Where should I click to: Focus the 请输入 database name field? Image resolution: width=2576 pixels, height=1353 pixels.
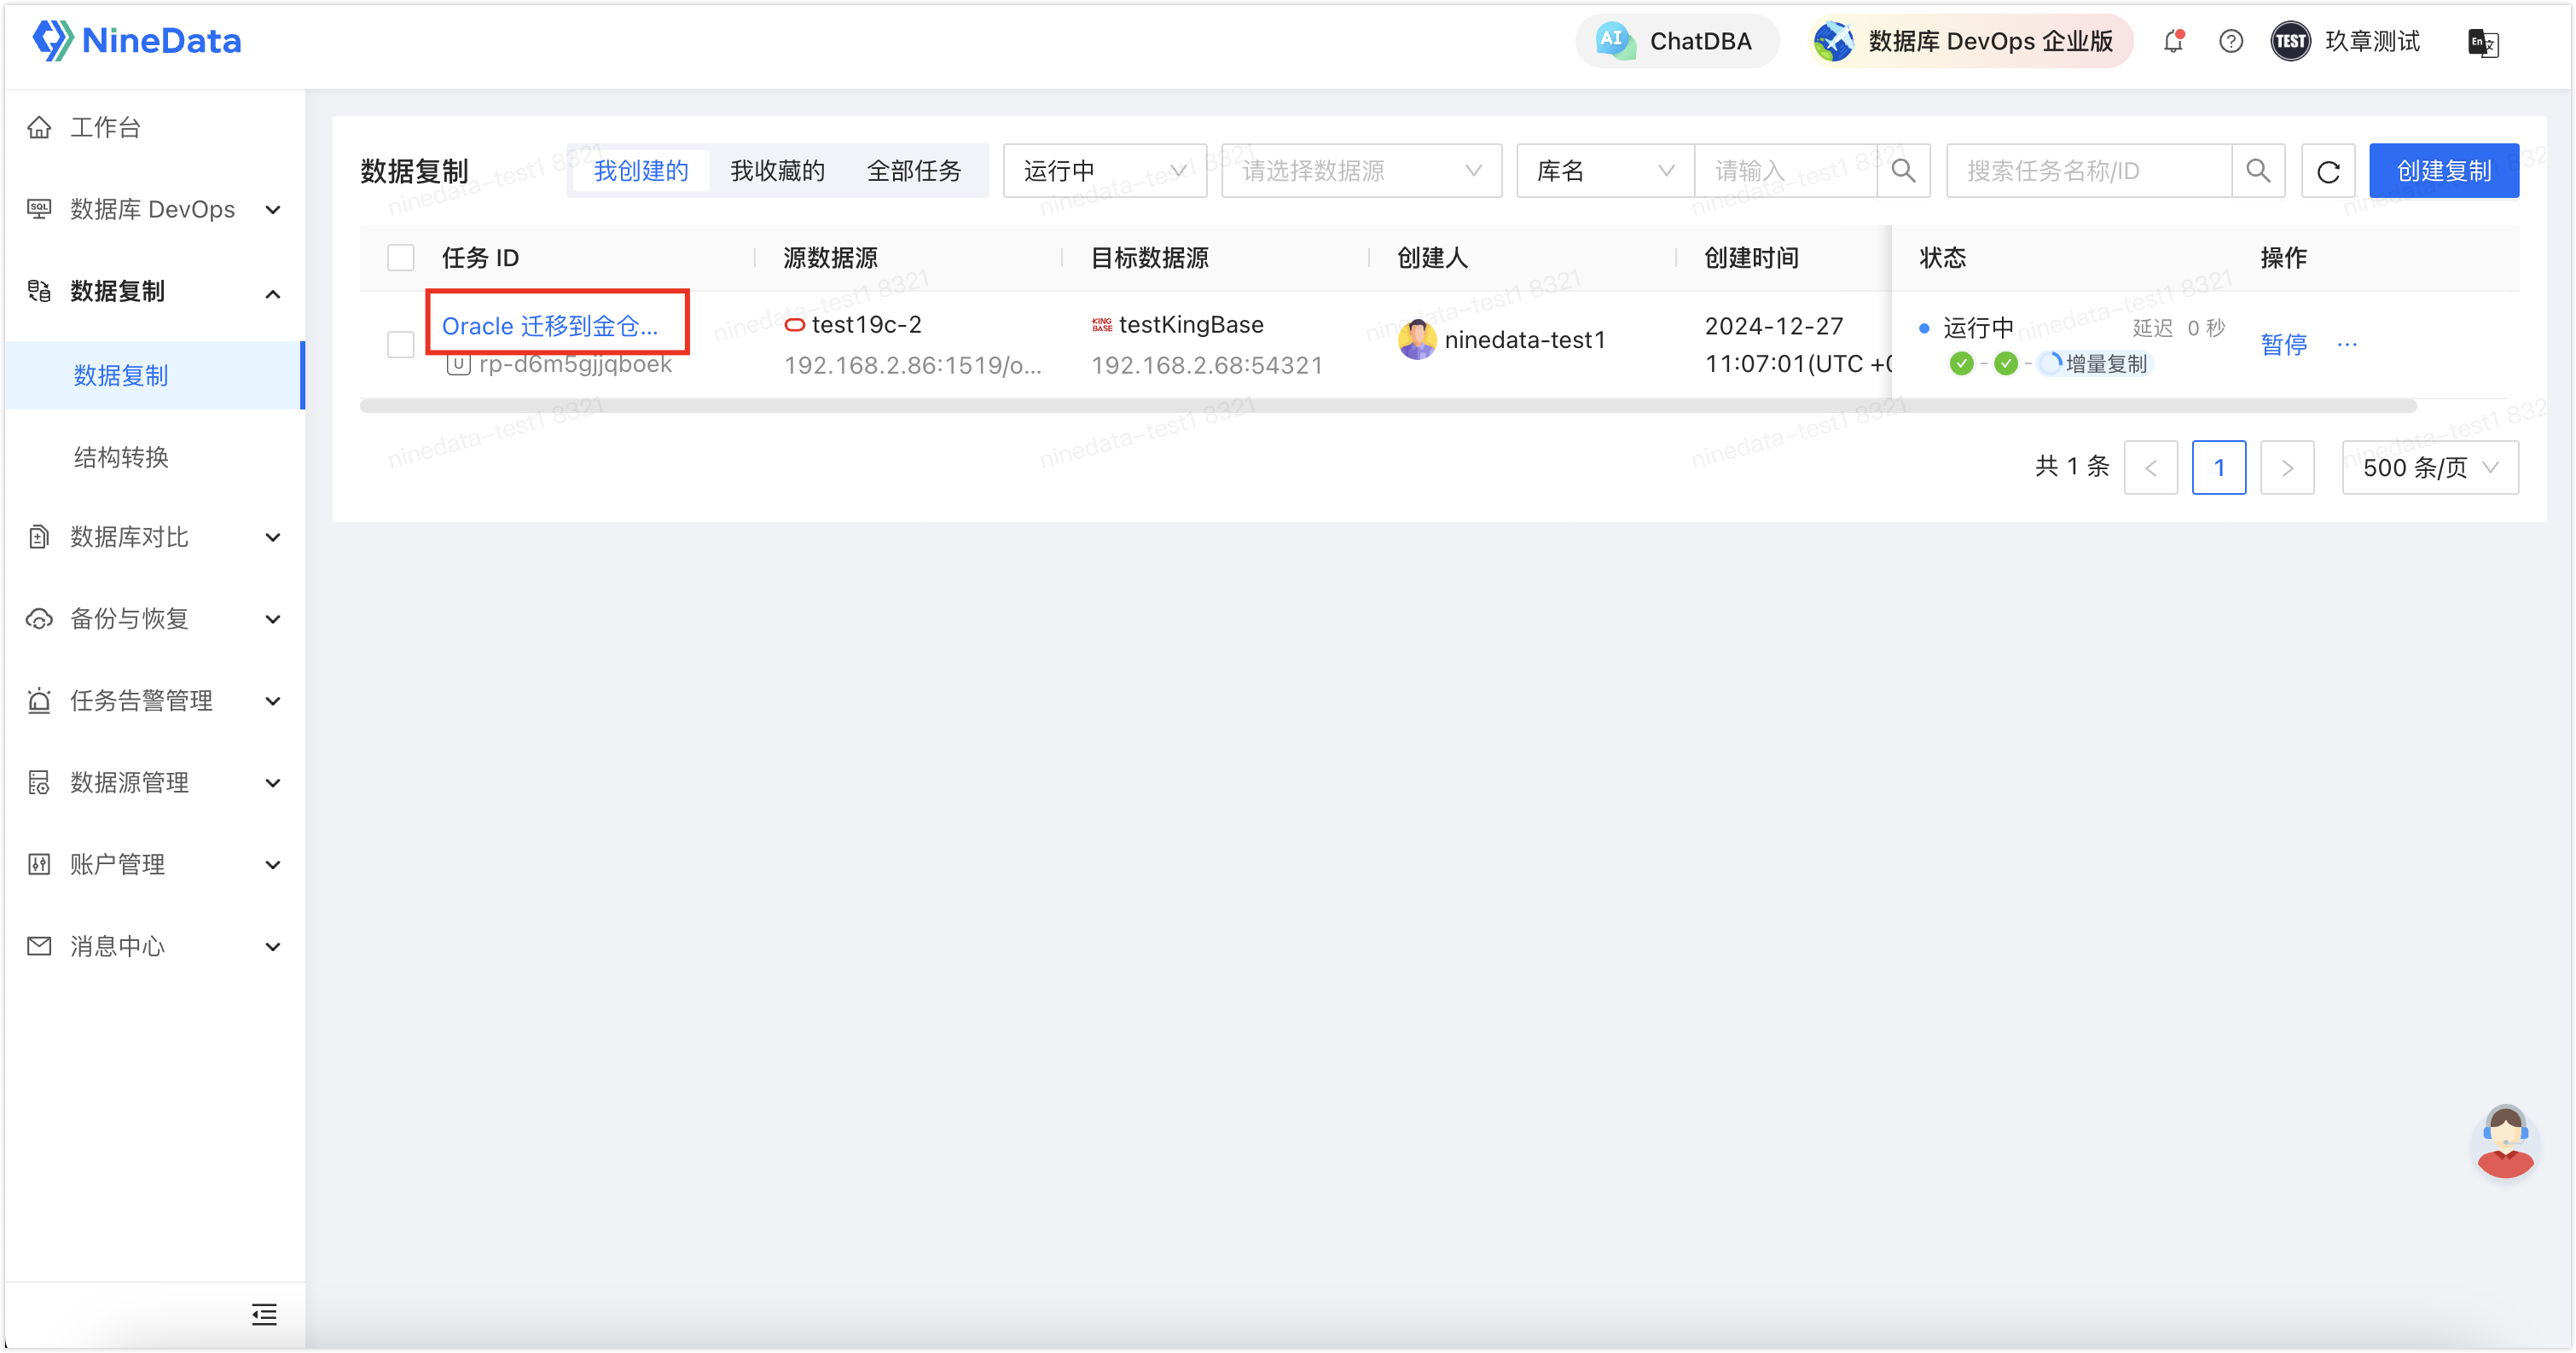coord(1786,171)
